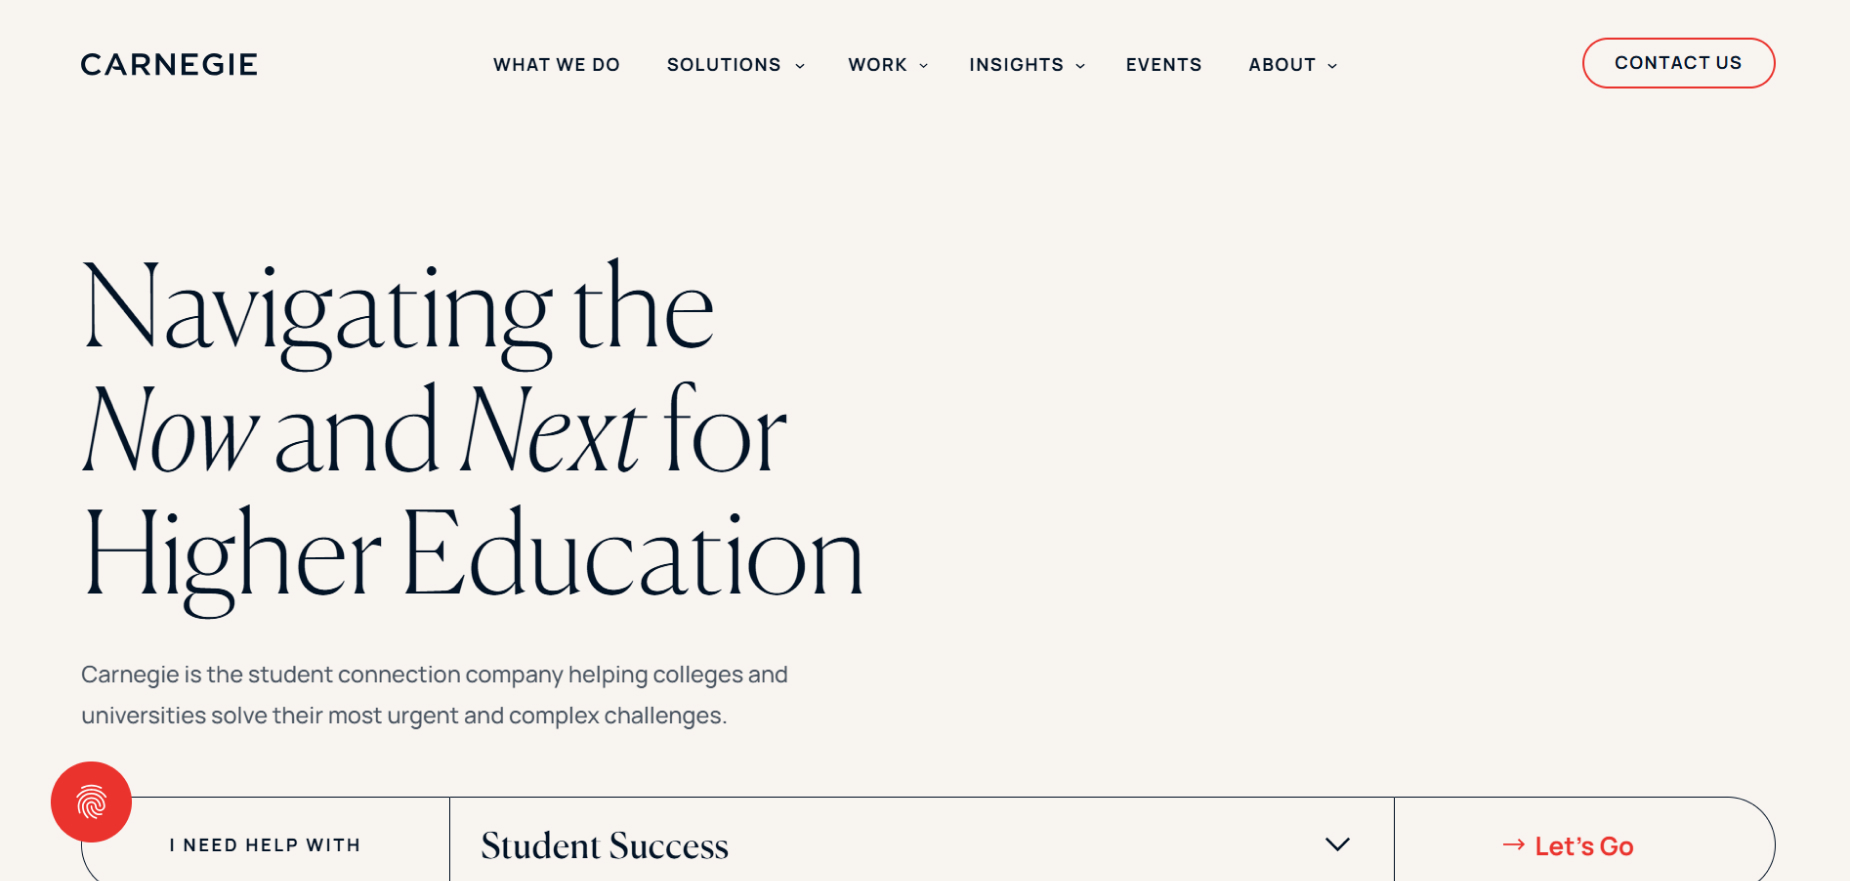The width and height of the screenshot is (1850, 881).
Task: Expand the INSIGHTS dropdown chevron
Action: (x=1079, y=66)
